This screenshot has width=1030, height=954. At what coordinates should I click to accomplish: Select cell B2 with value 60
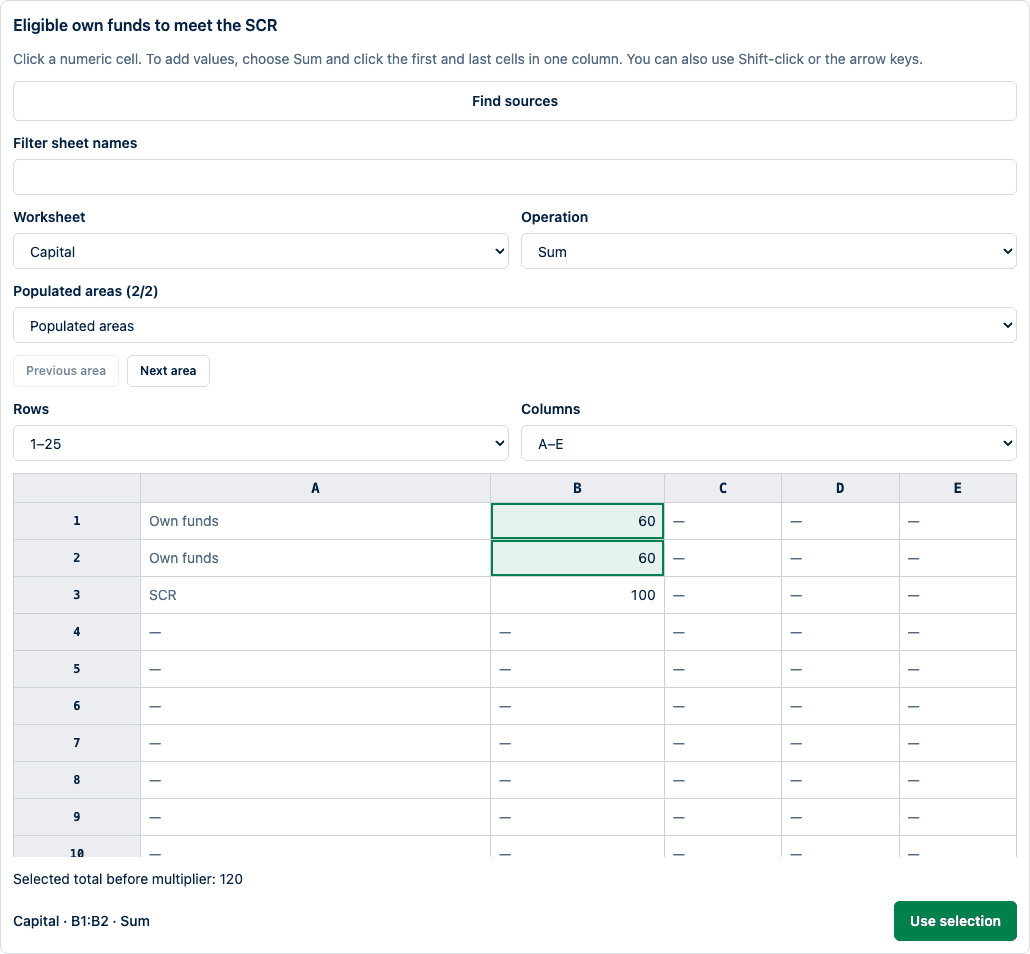(577, 558)
